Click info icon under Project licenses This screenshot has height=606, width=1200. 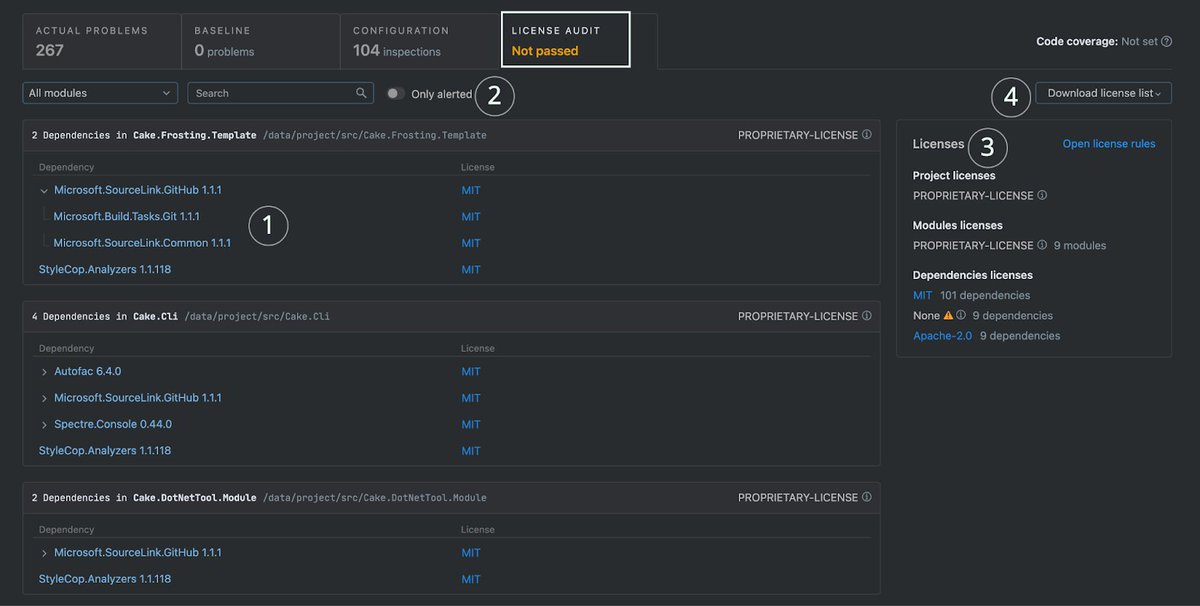[x=1042, y=195]
